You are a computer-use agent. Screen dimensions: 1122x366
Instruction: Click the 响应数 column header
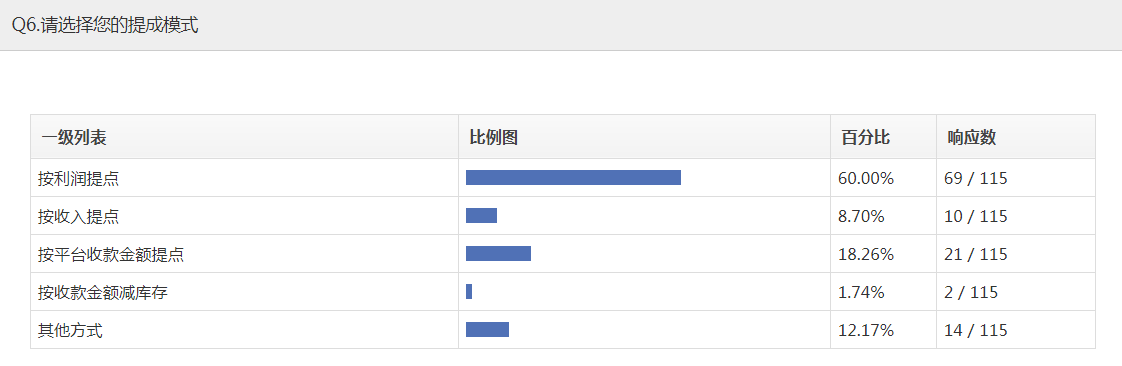(972, 138)
